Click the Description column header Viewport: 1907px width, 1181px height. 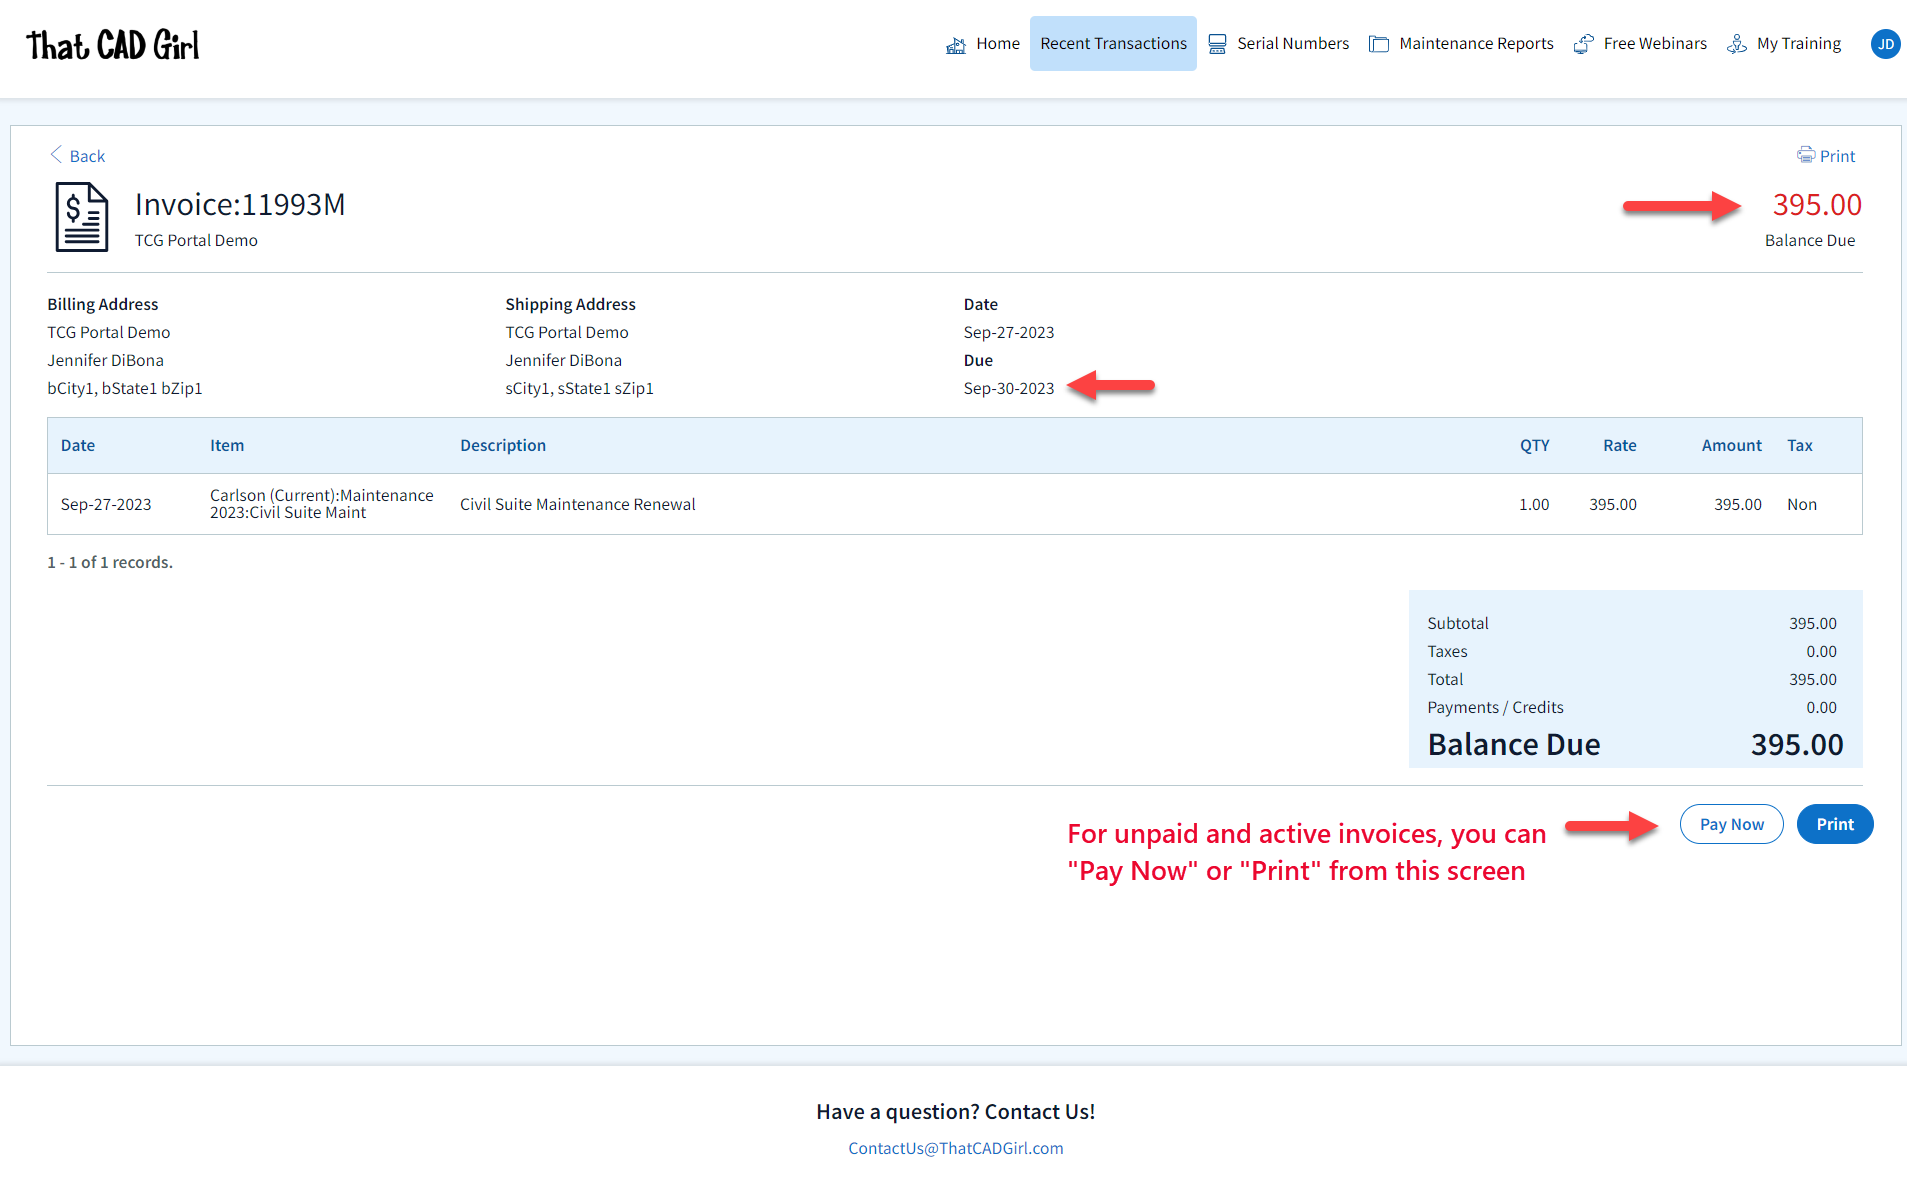pyautogui.click(x=503, y=445)
